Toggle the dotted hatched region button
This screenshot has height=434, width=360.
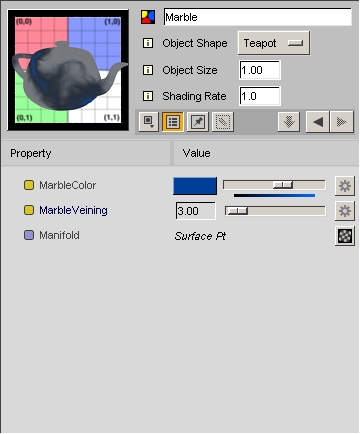click(x=223, y=122)
